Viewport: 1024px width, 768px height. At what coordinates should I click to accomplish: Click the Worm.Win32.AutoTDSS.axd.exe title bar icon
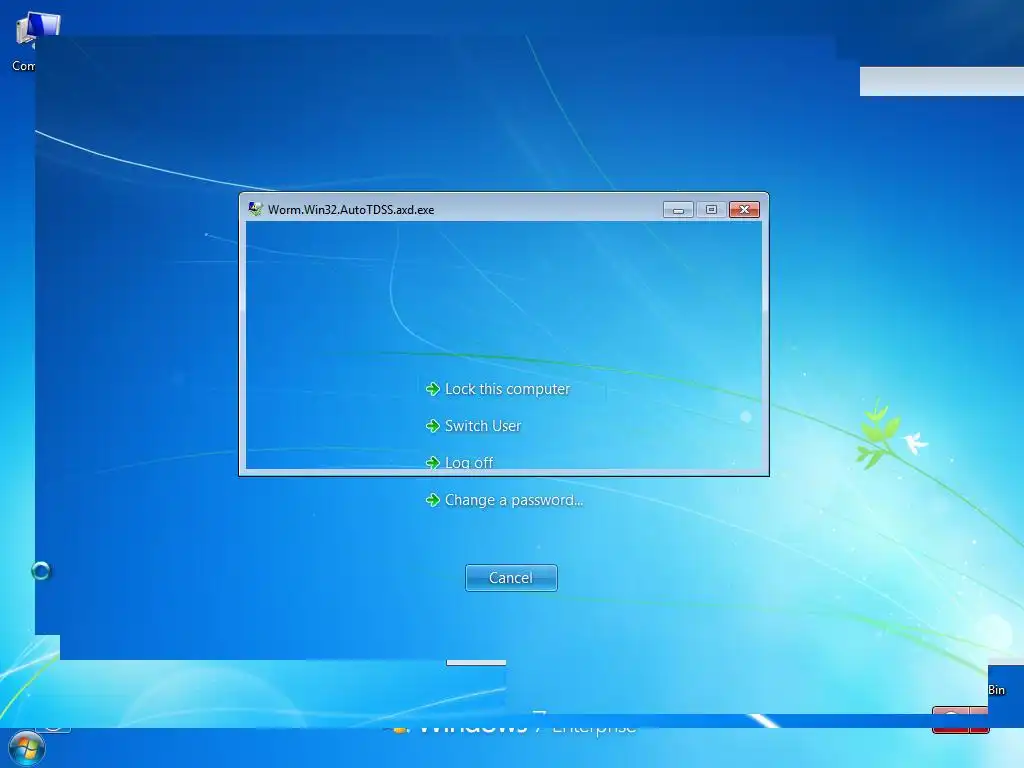[x=255, y=209]
